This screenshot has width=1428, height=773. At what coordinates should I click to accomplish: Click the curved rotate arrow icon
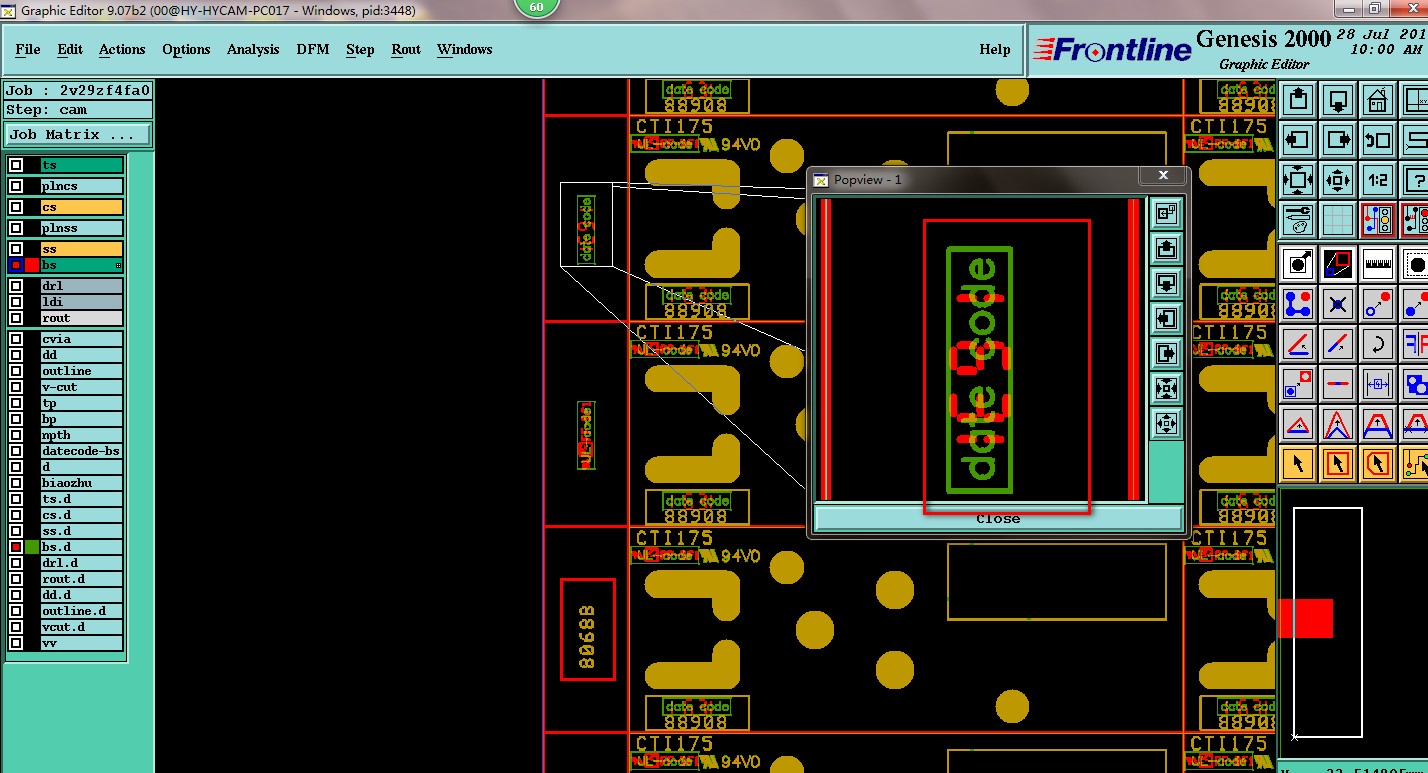coord(1378,343)
